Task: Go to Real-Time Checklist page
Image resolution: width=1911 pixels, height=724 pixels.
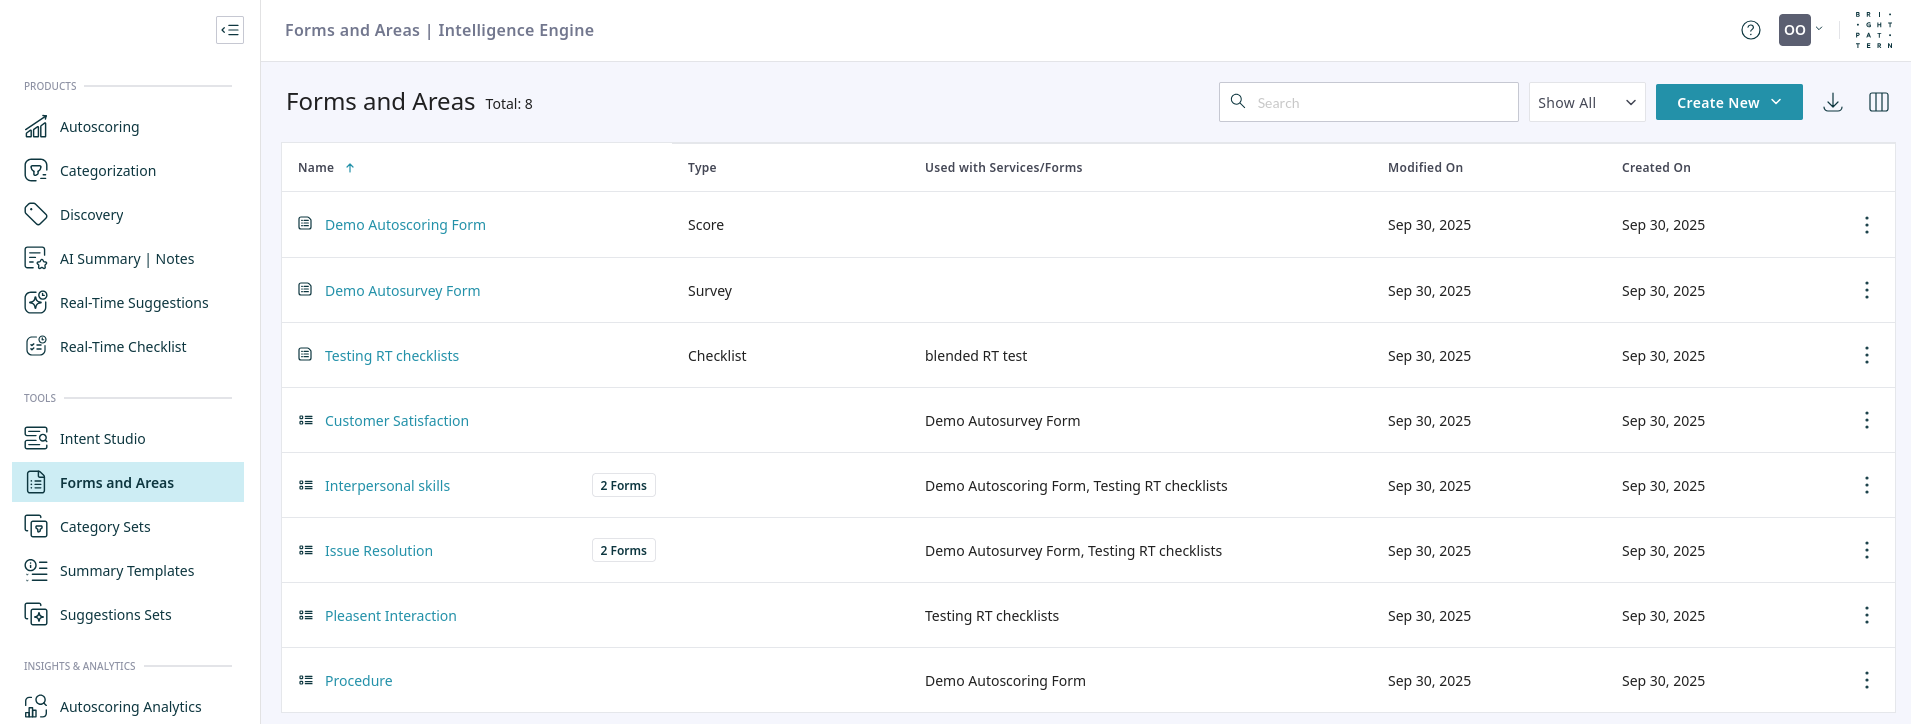Action: point(123,347)
